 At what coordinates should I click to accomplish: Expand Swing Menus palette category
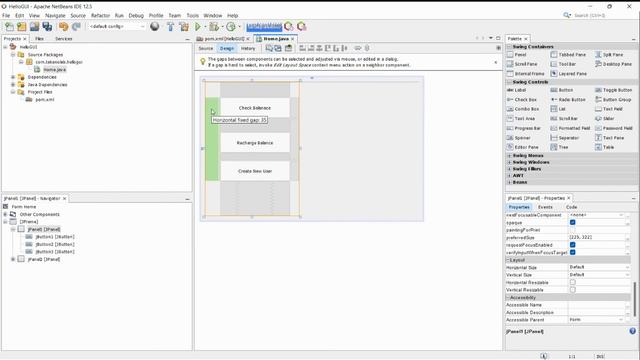point(509,156)
